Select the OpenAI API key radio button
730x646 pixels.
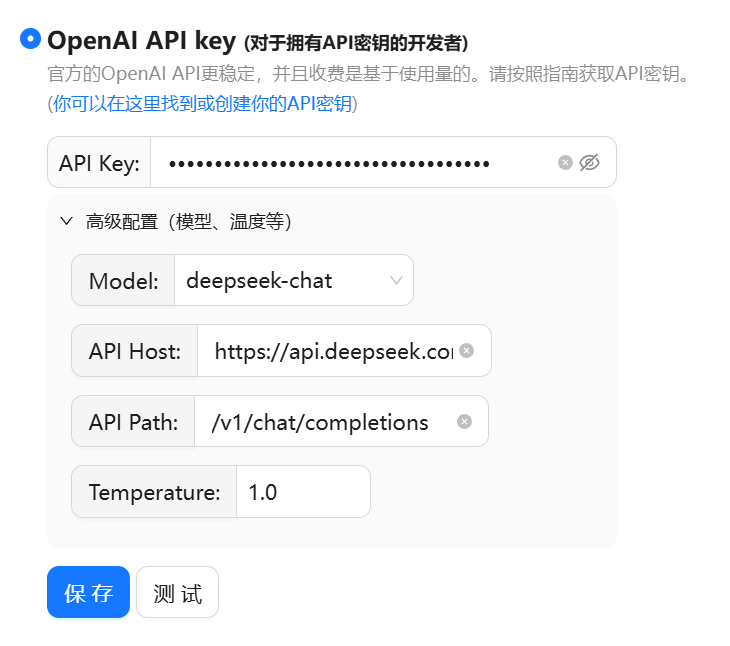[31, 39]
